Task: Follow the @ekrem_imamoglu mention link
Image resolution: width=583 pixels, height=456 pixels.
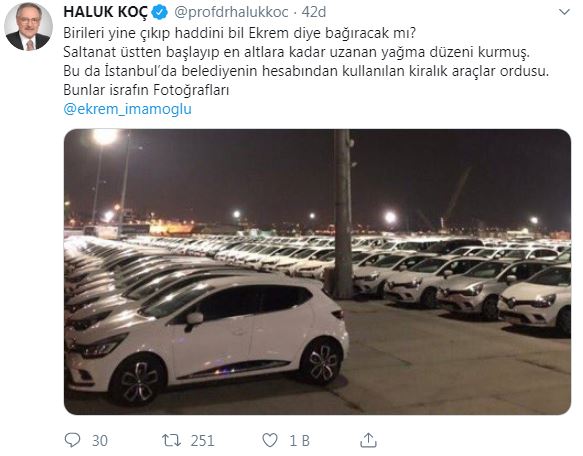Action: click(x=128, y=109)
